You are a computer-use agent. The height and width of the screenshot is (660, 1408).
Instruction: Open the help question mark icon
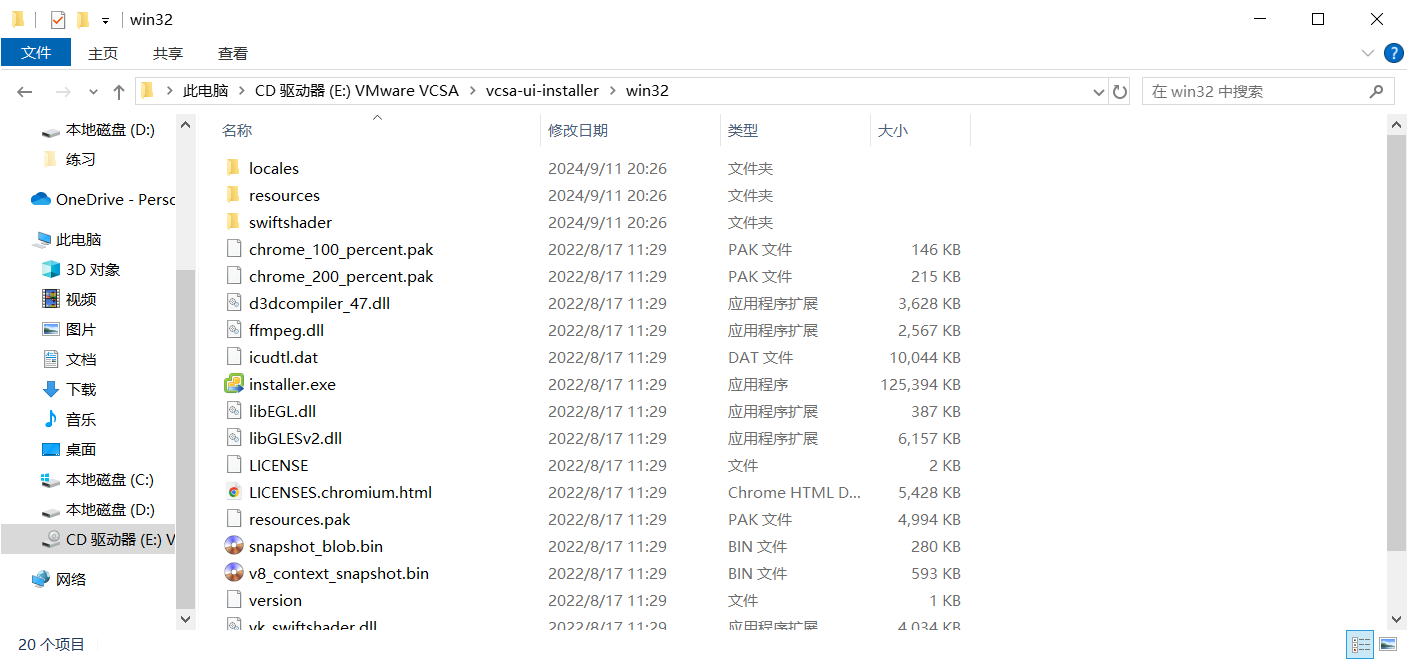[x=1393, y=53]
